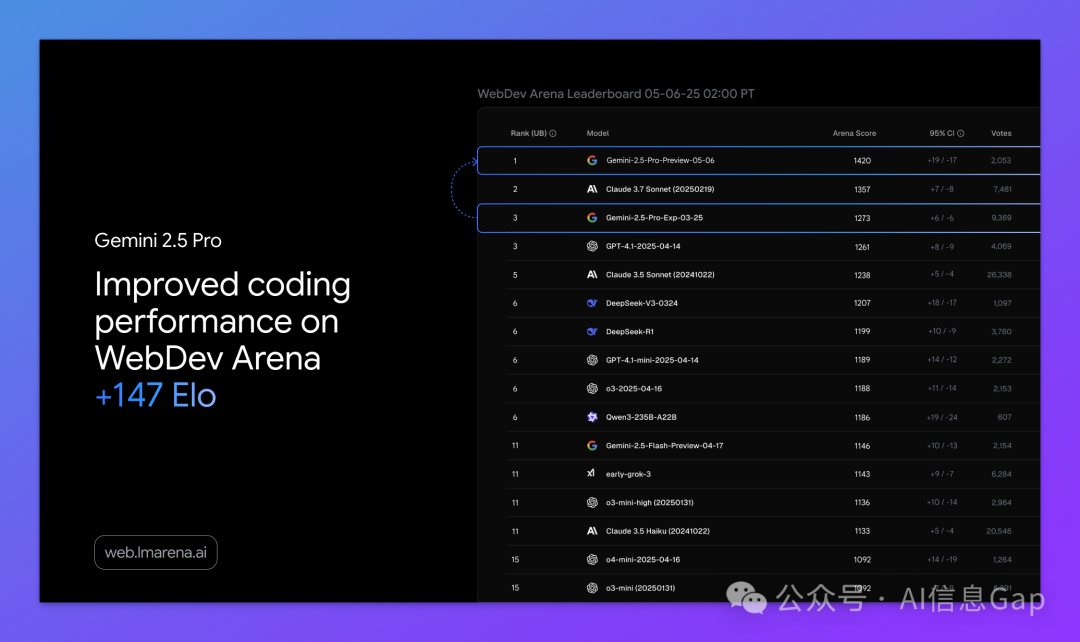Click the Anthropic icon beside Claude 3.7 Sonnet

click(x=592, y=189)
